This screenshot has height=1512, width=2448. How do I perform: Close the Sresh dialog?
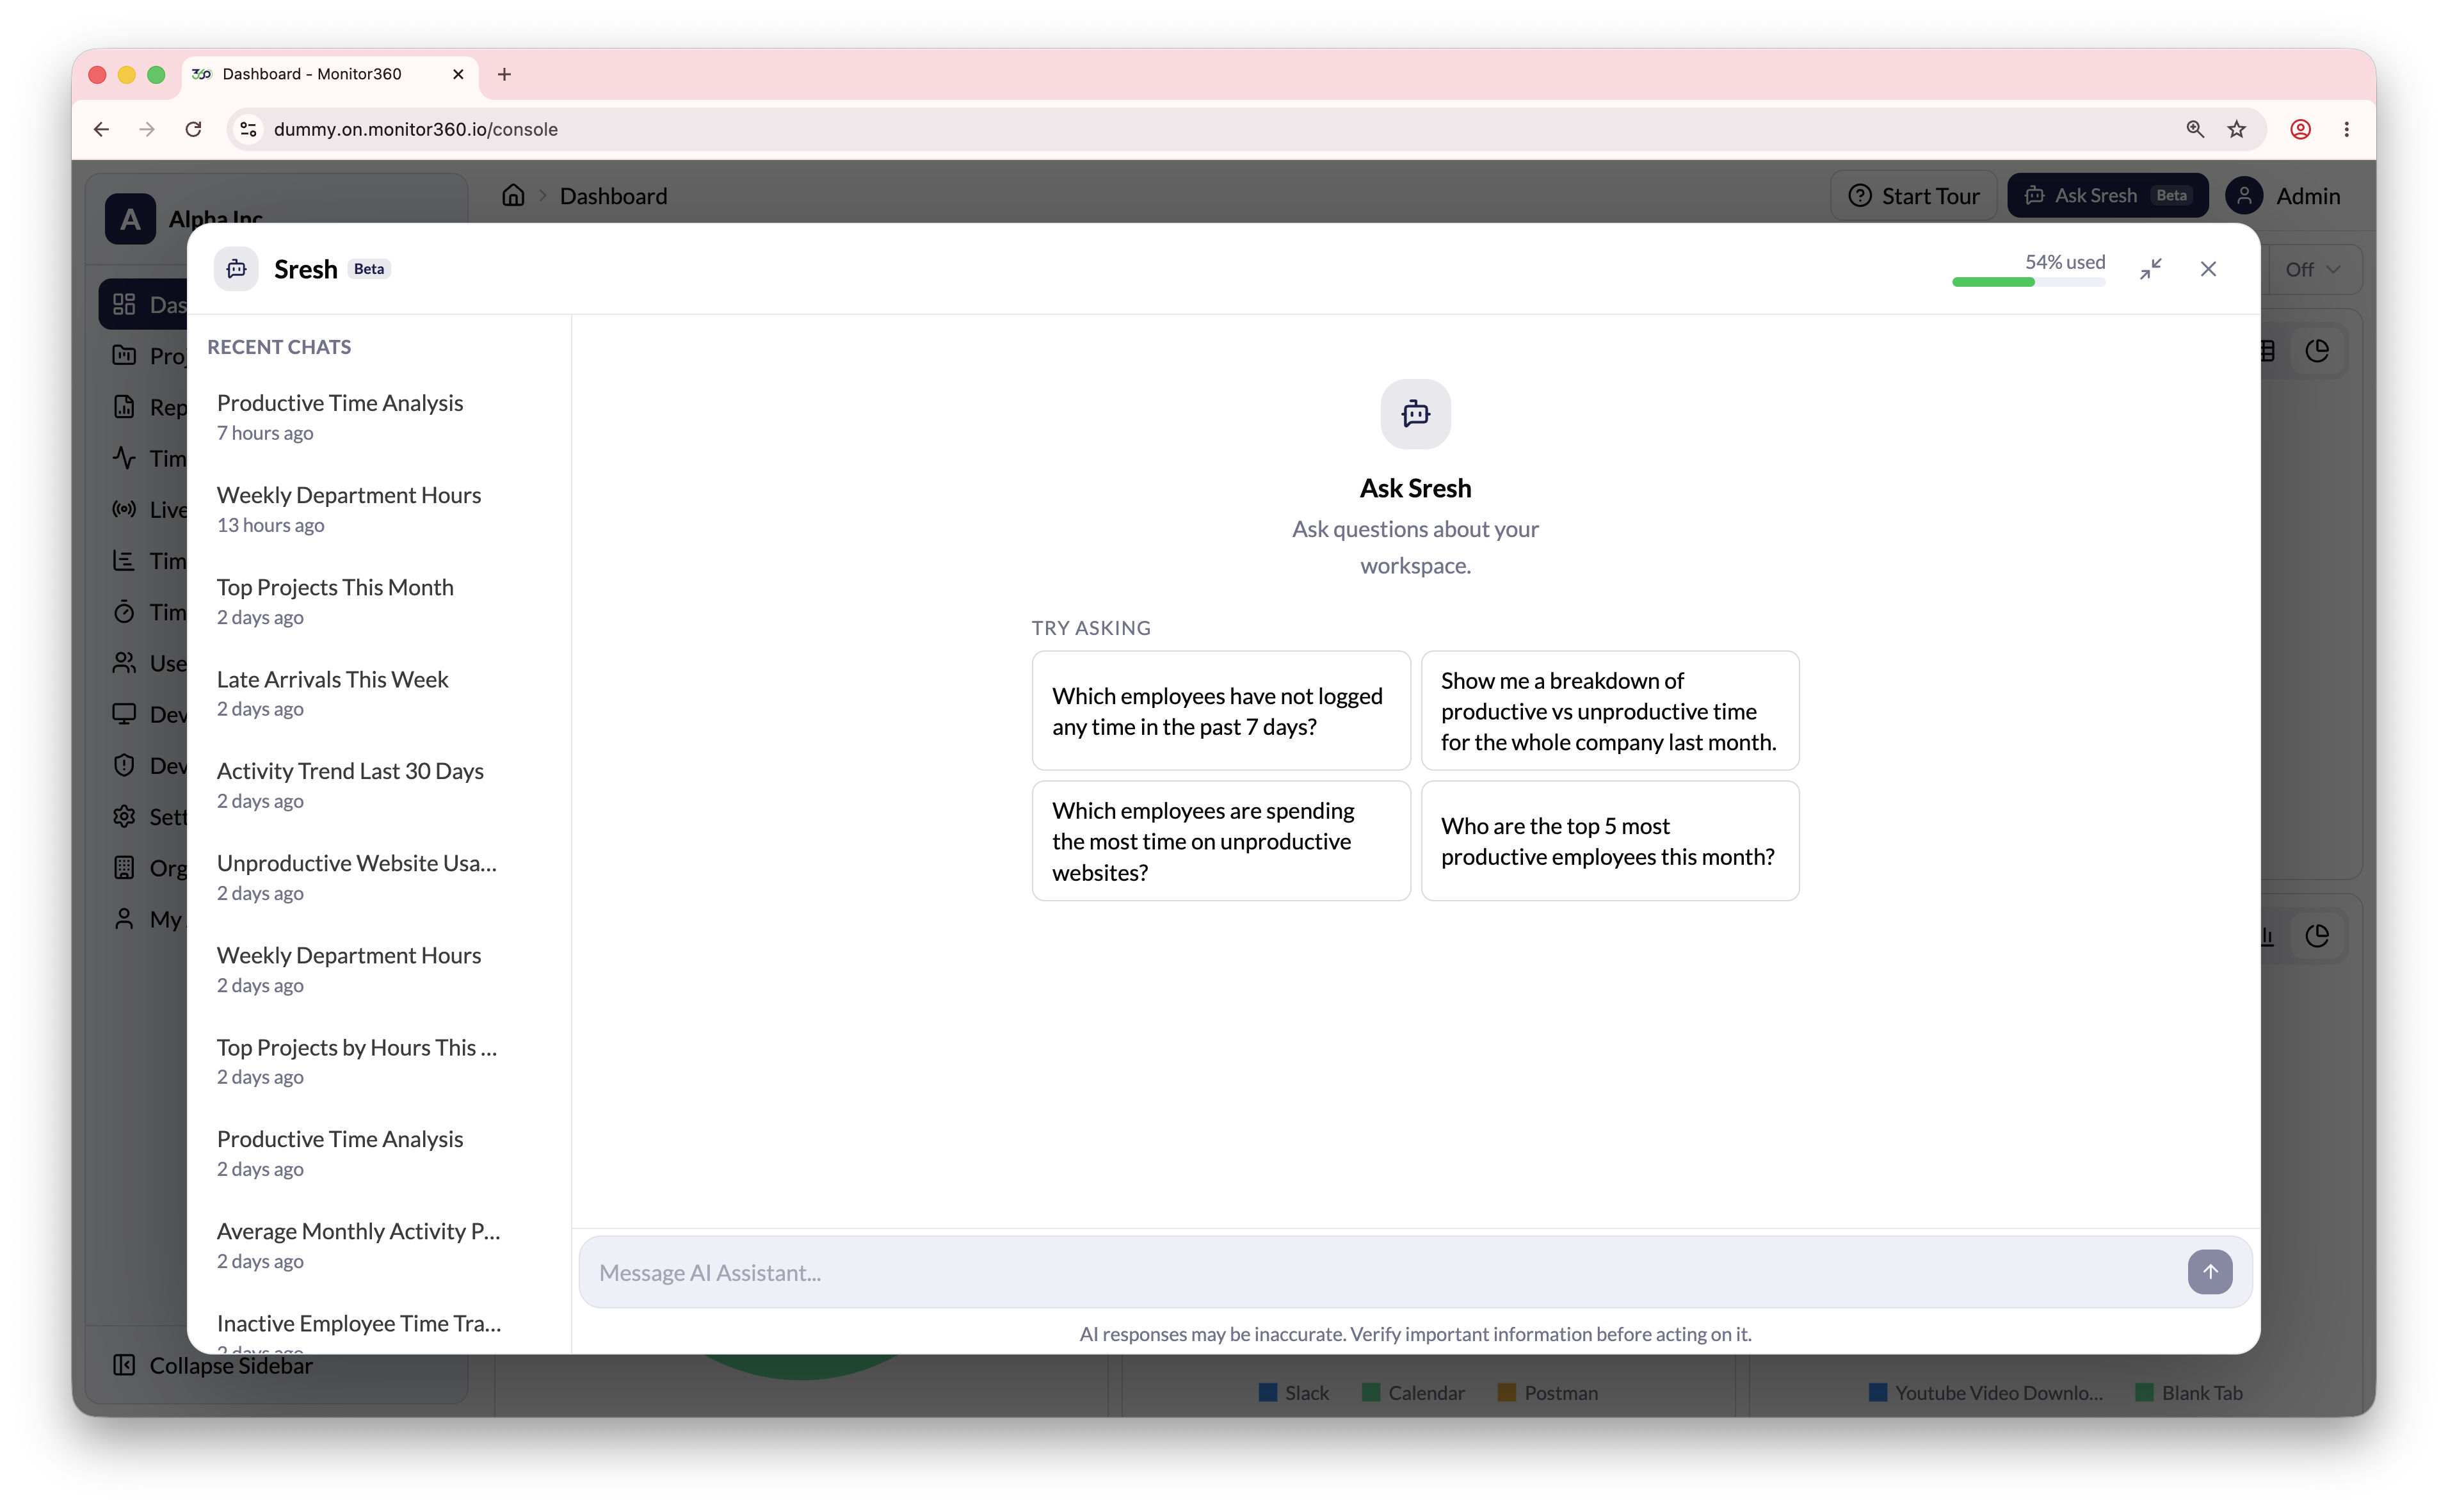[x=2208, y=269]
